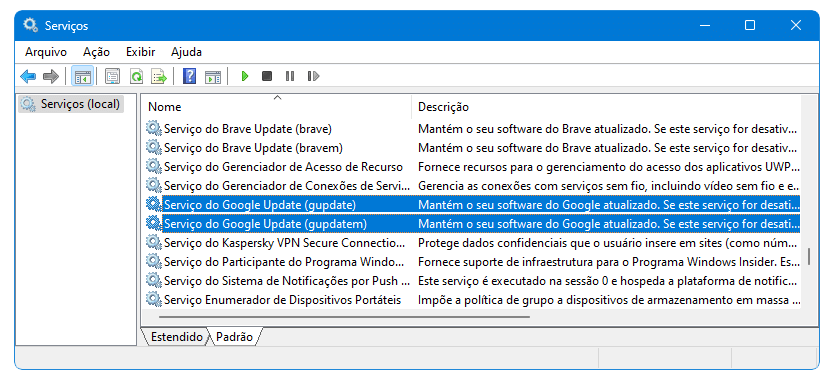Toggle the show/hide action pane icon
Viewport: 829px width, 386px height.
[213, 77]
